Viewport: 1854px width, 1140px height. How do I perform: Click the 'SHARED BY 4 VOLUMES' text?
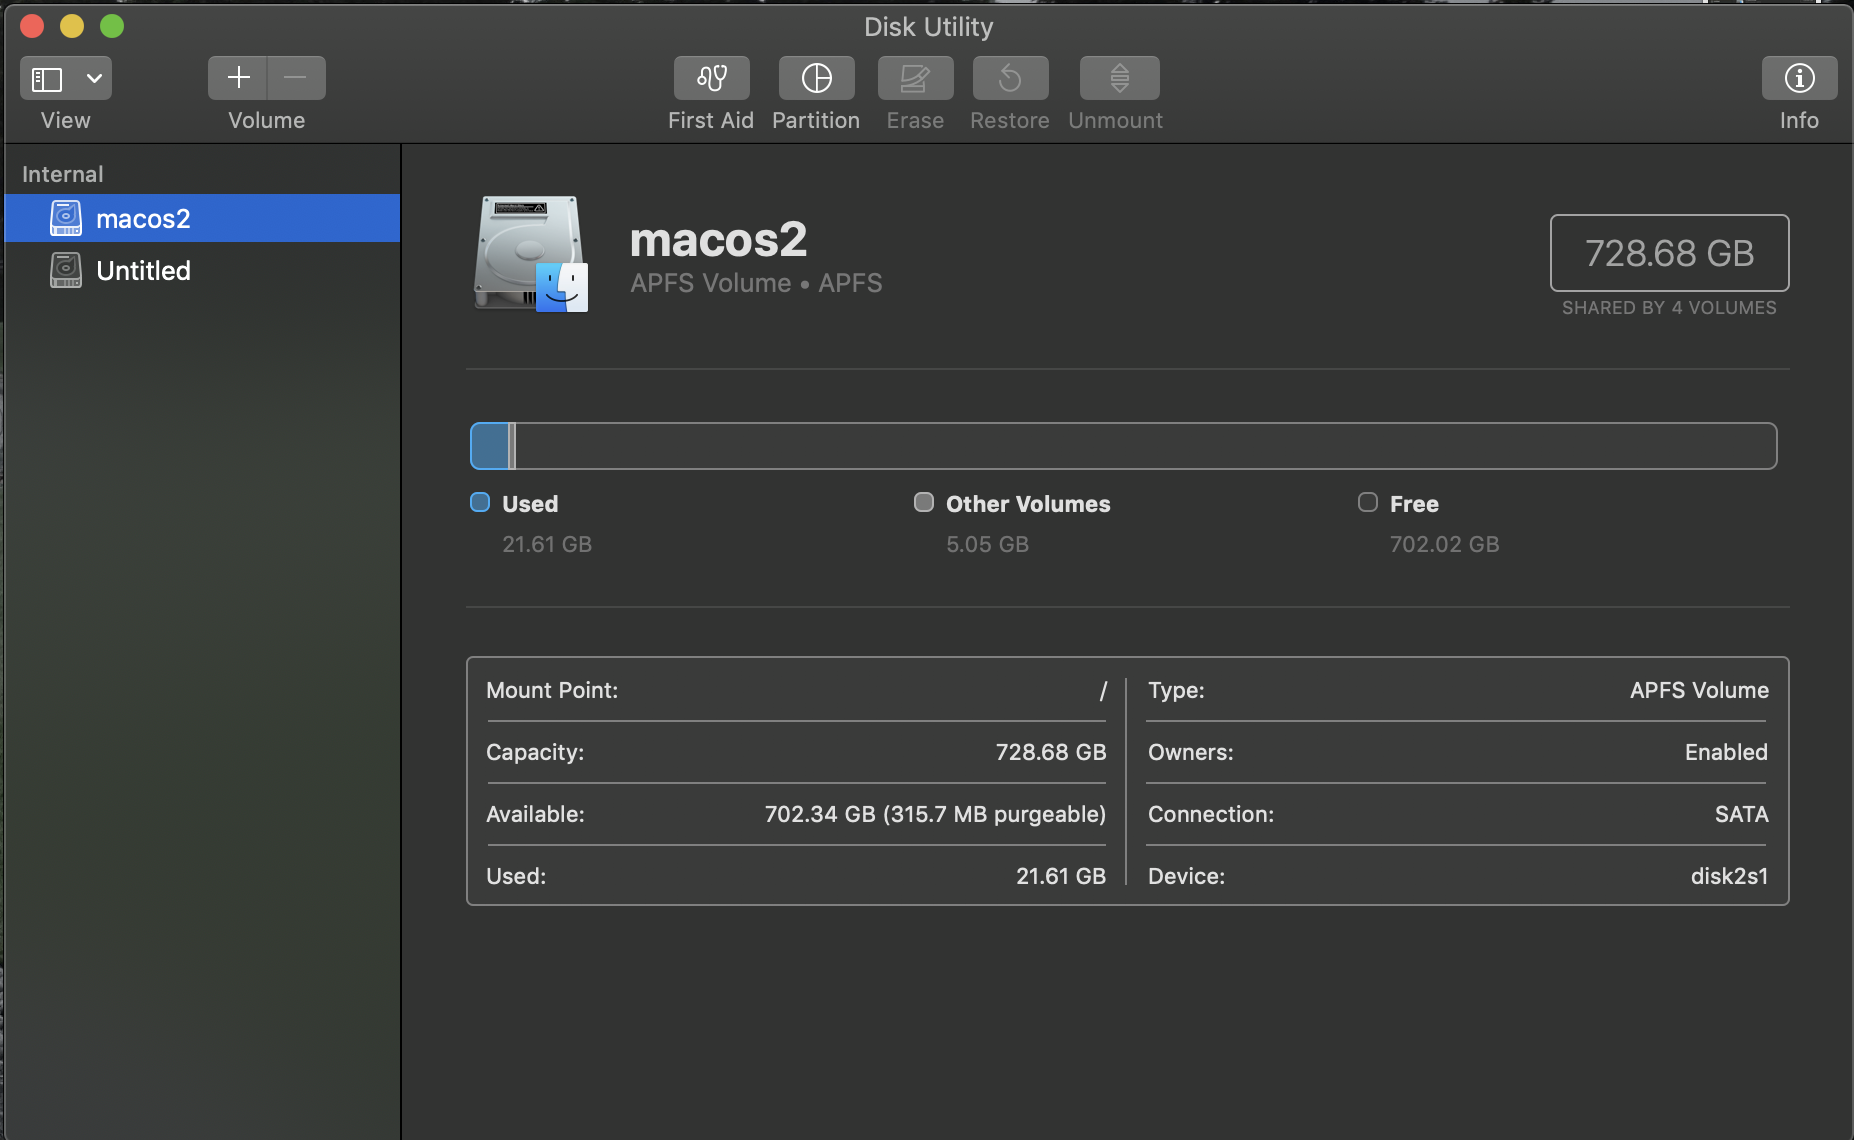[1670, 308]
